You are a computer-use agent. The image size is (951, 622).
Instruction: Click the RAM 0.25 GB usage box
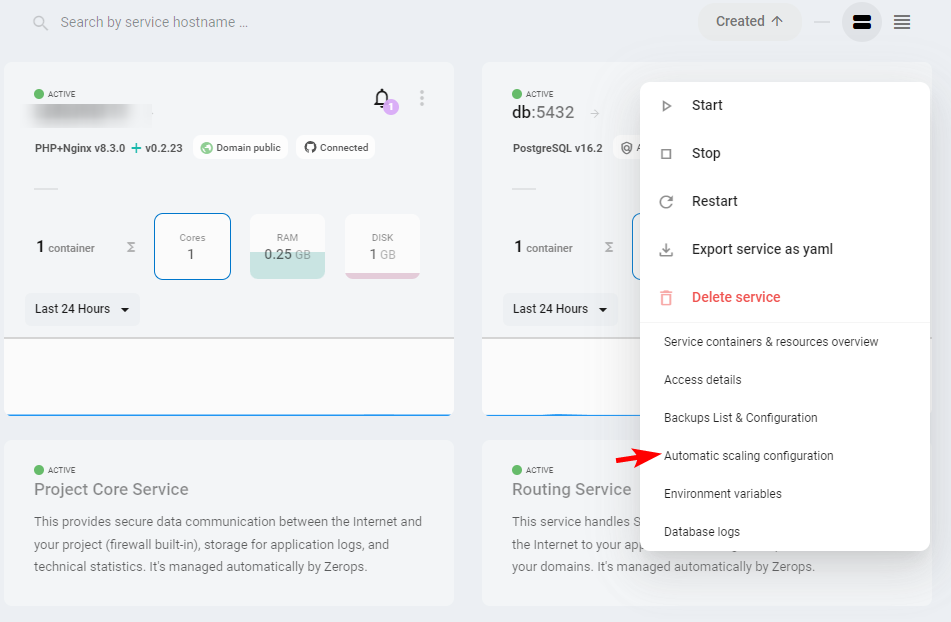287,246
